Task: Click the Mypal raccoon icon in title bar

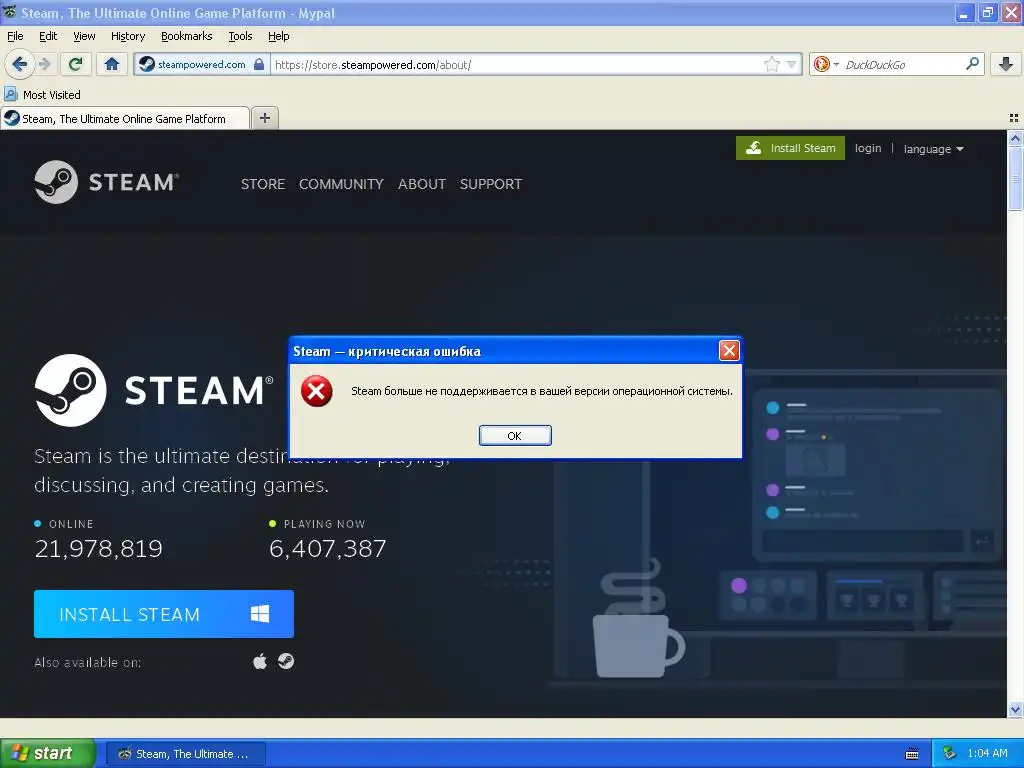Action: pos(9,12)
